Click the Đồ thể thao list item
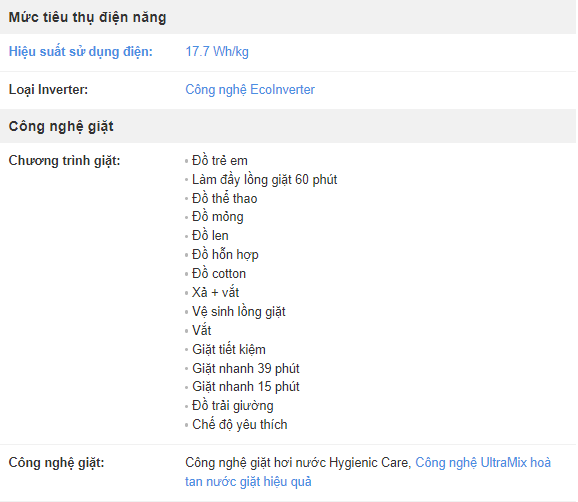578x502 pixels. click(224, 198)
